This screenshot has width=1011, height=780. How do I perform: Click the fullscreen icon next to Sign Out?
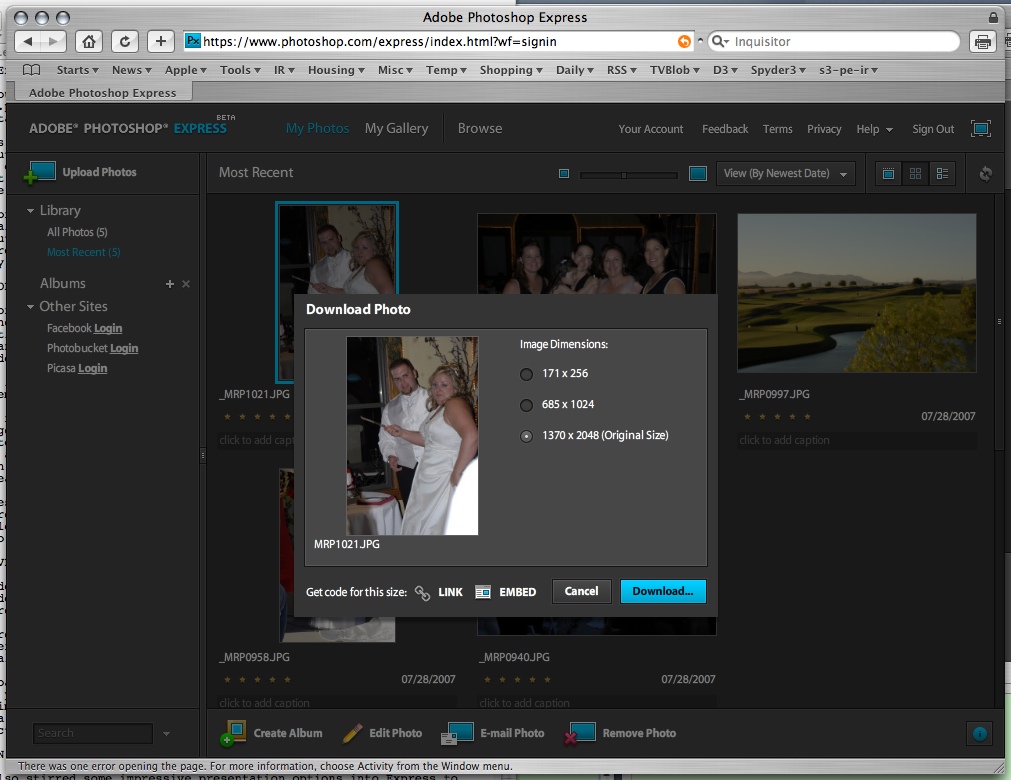[980, 129]
